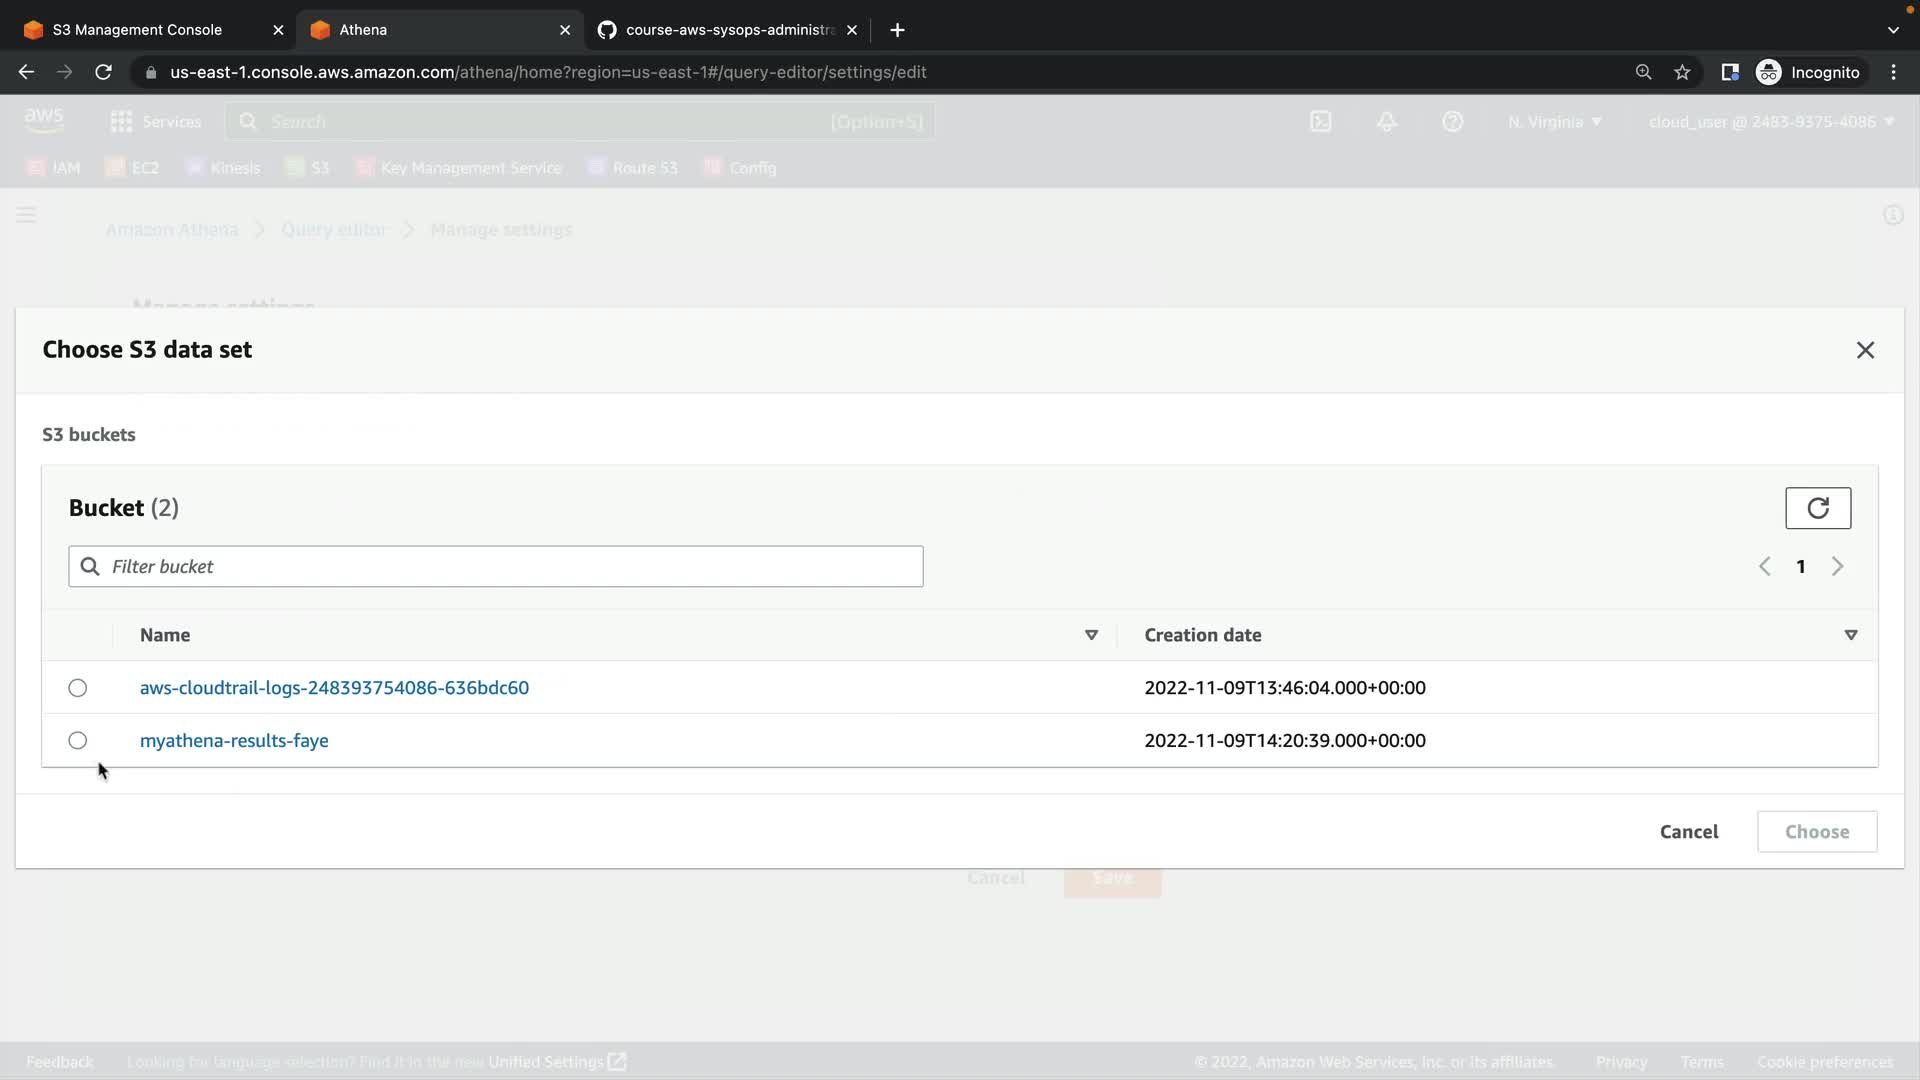
Task: Switch to S3 Management Console tab
Action: point(137,30)
